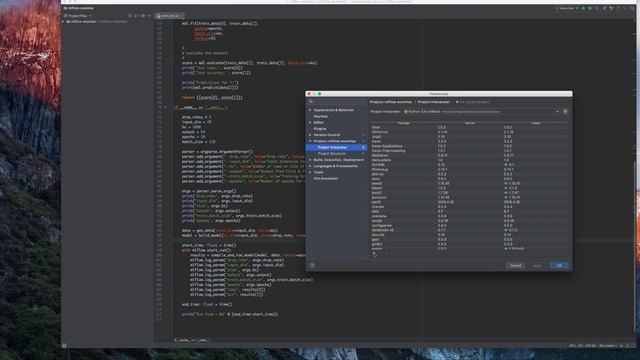Expand mlflow-examples folder in Project tree
This screenshot has width=640, height=360.
click(x=64, y=22)
